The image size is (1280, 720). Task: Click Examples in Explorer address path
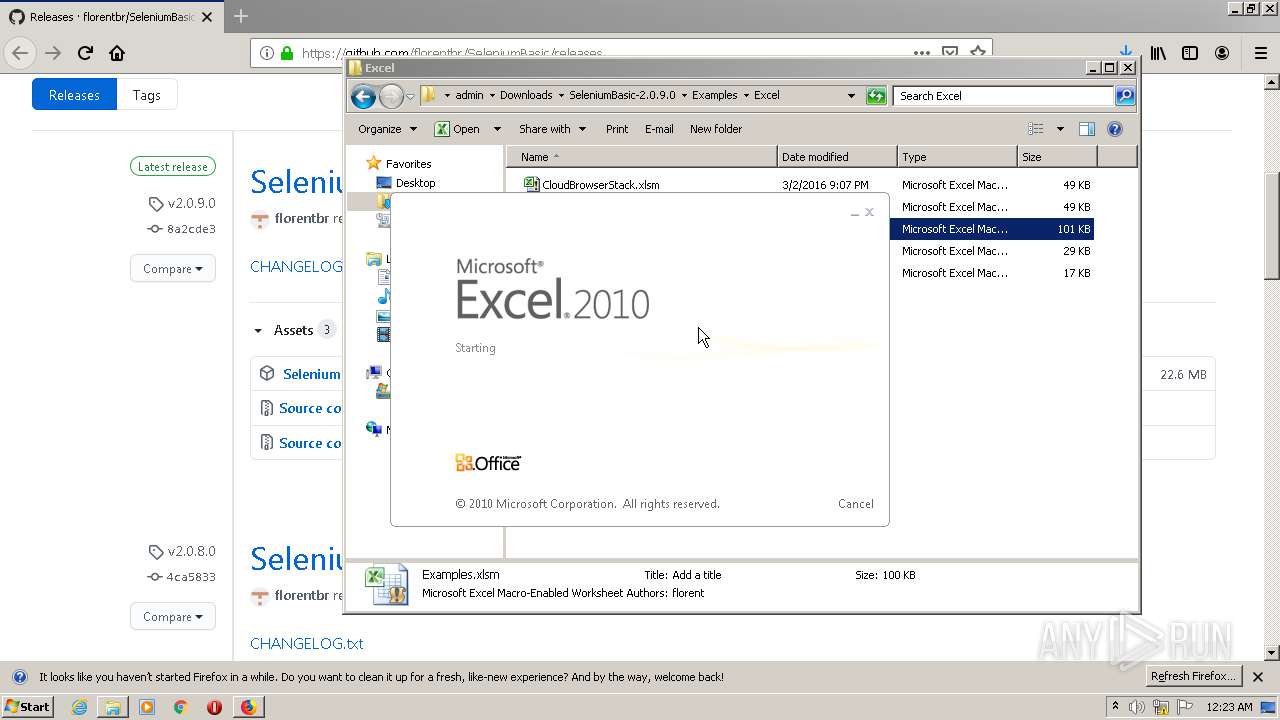click(715, 96)
